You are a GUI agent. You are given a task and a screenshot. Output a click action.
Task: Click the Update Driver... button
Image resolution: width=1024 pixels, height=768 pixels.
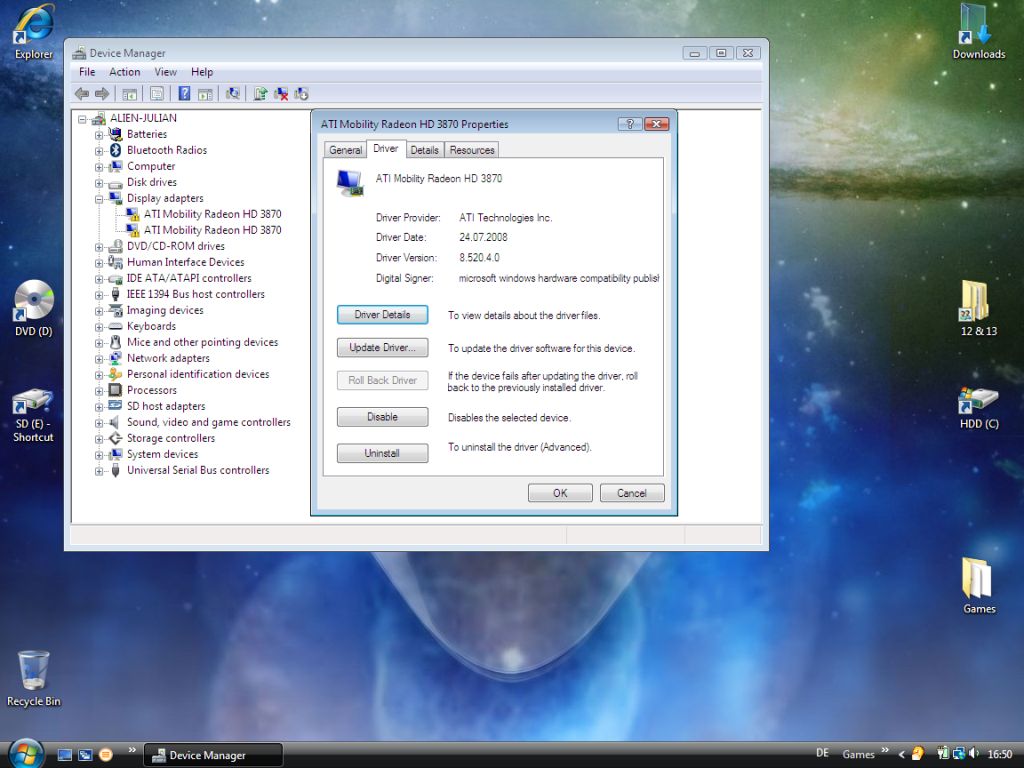point(383,347)
